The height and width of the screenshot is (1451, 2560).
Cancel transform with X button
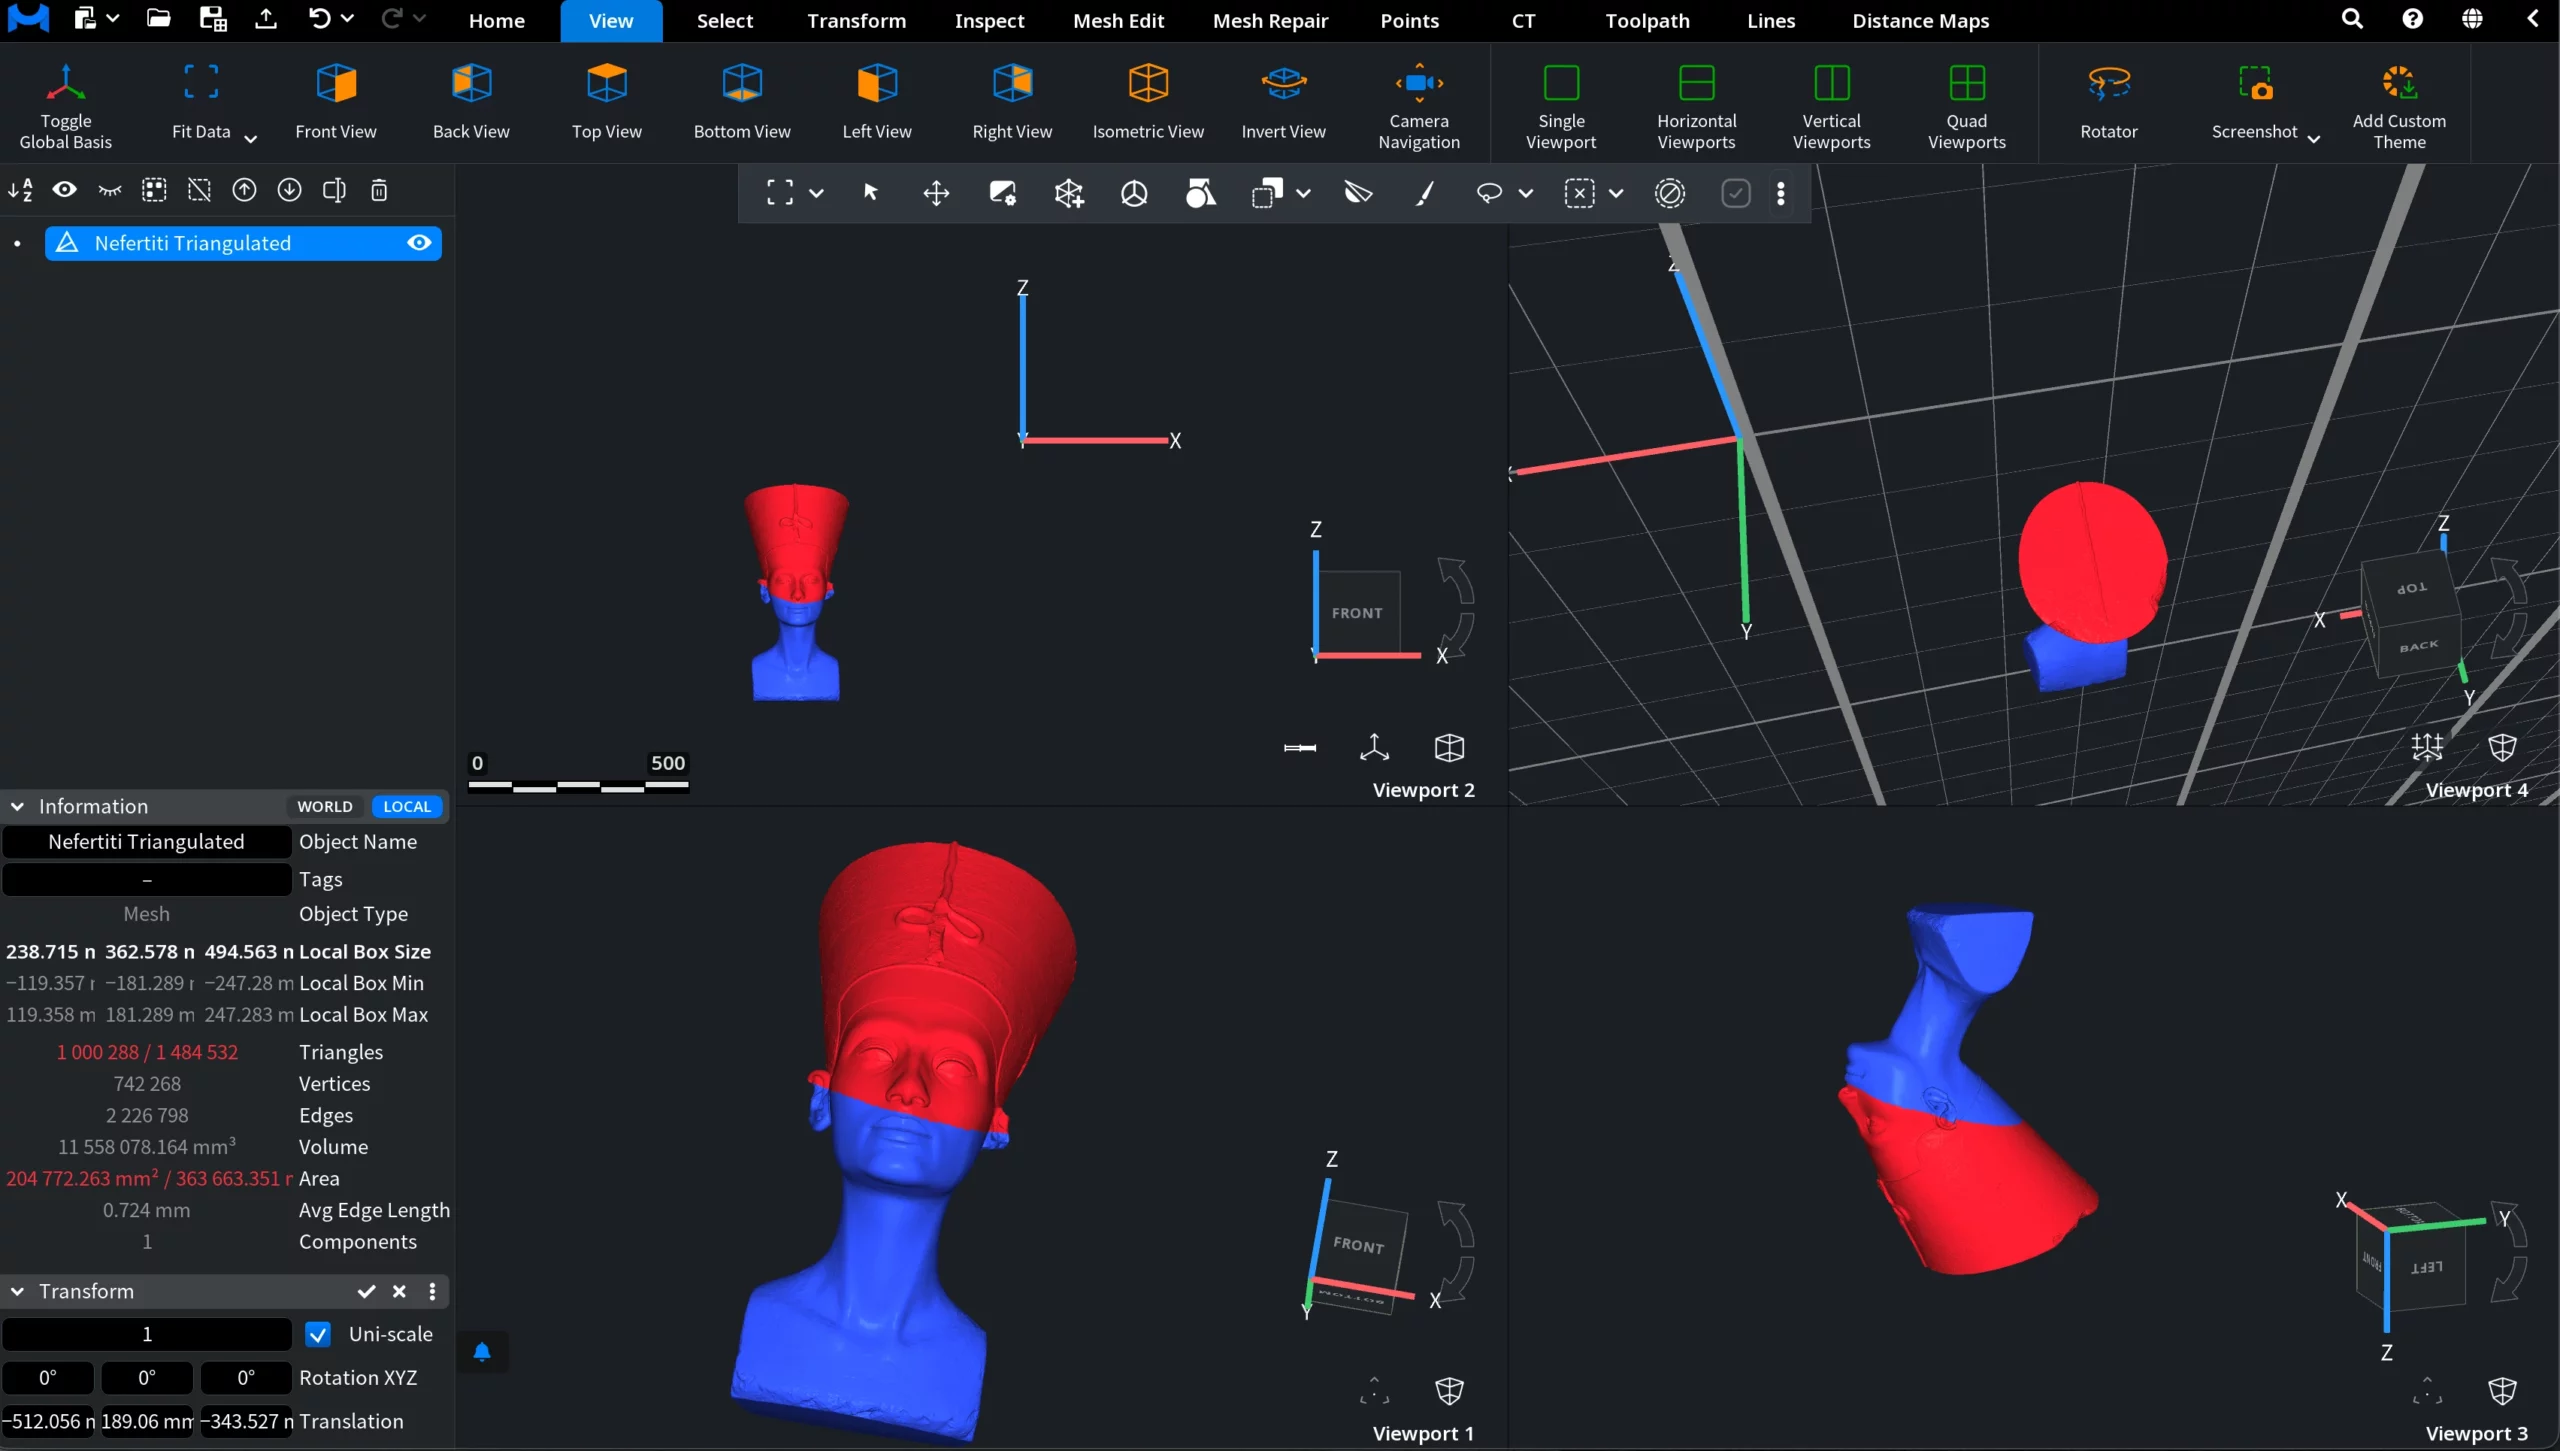(x=399, y=1291)
